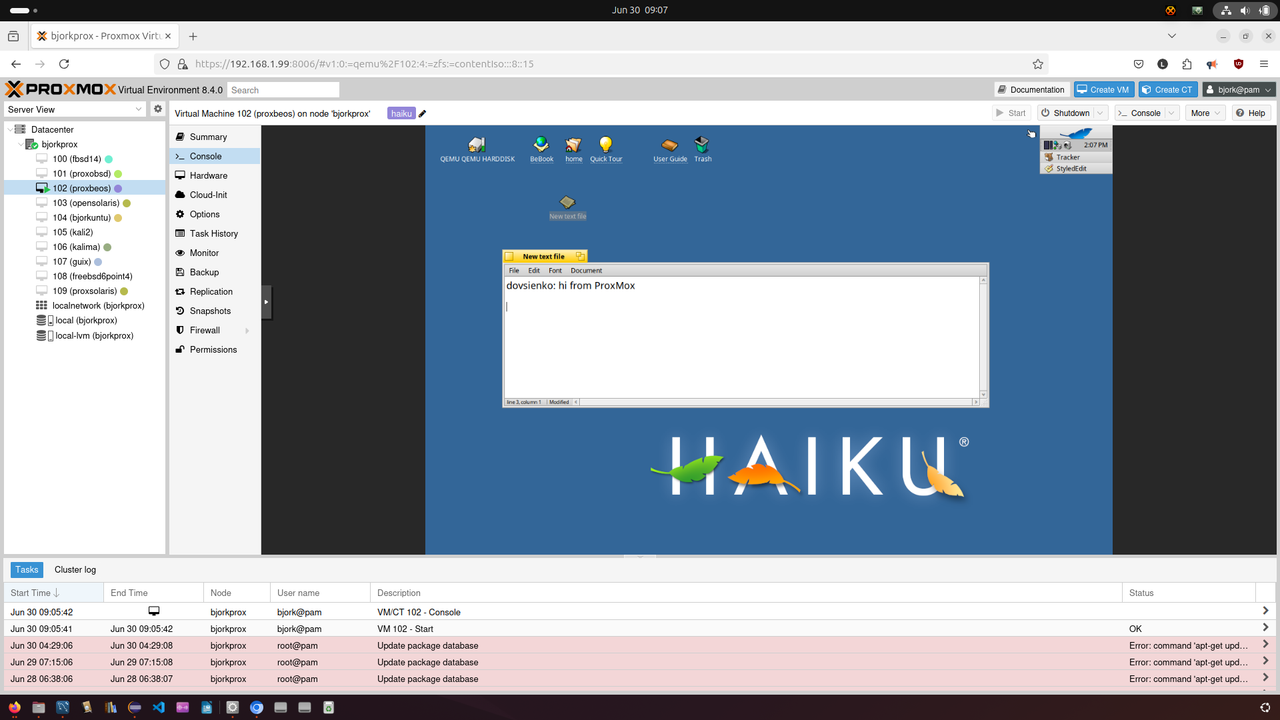This screenshot has height=720, width=1280.
Task: Click in the StyledEdit text area
Action: pyautogui.click(x=741, y=337)
